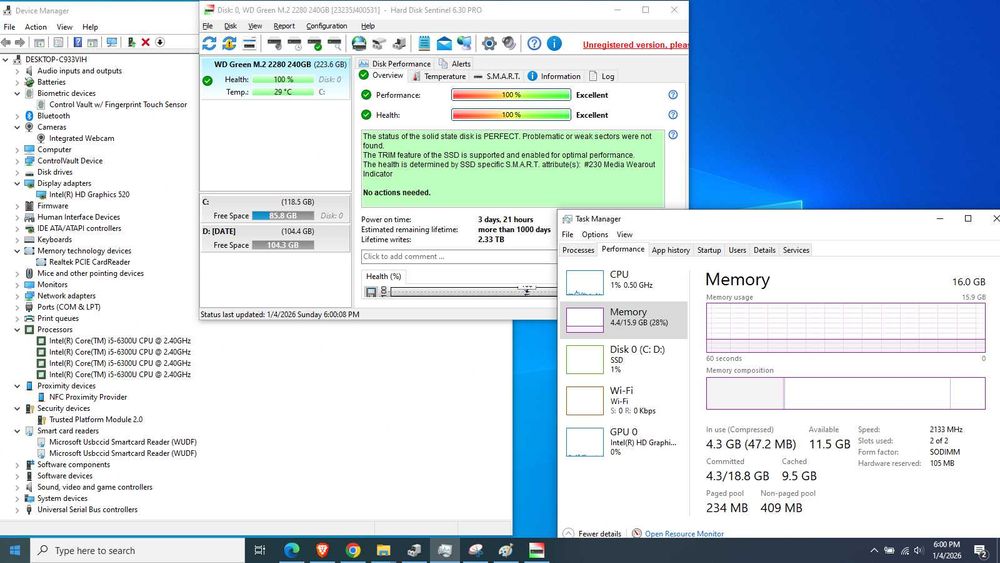
Task: Select GPU 0 in Task Manager sidebar
Action: pos(624,441)
